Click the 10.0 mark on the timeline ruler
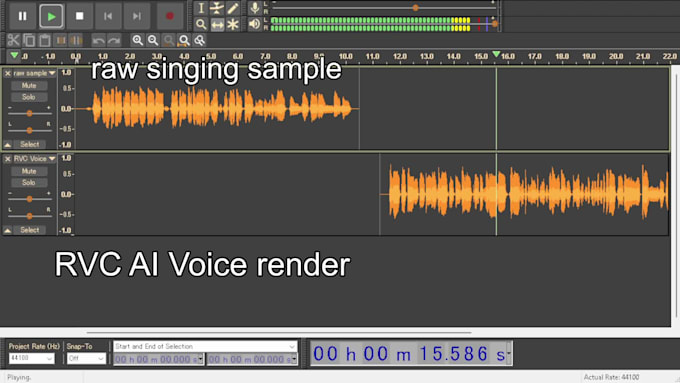This screenshot has height=383, width=680. [x=346, y=56]
